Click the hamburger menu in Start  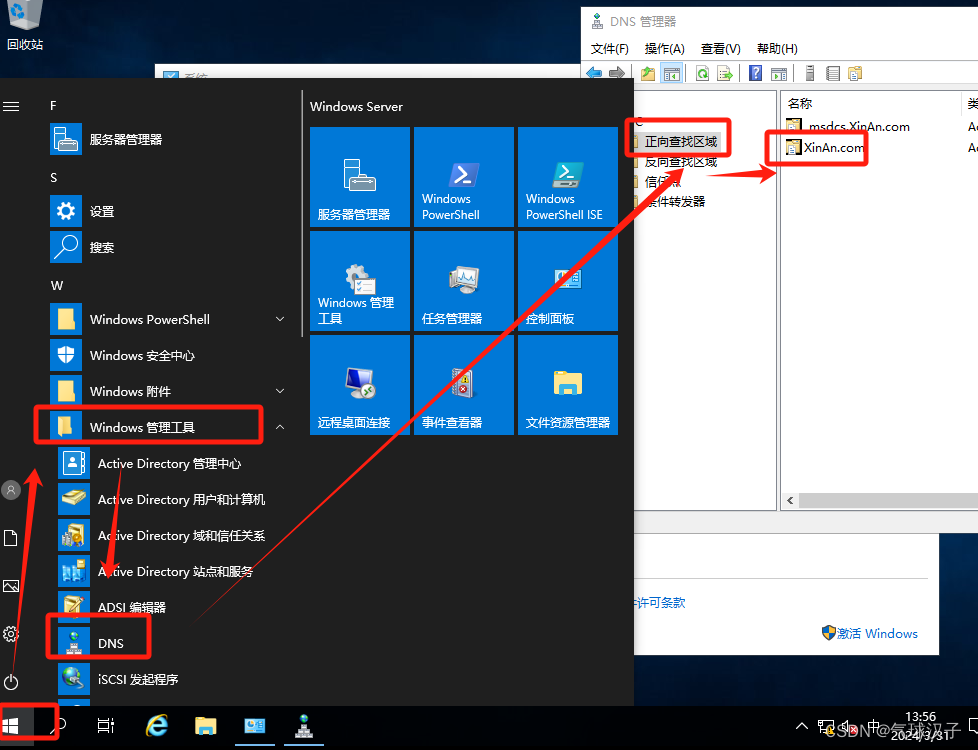[x=11, y=106]
